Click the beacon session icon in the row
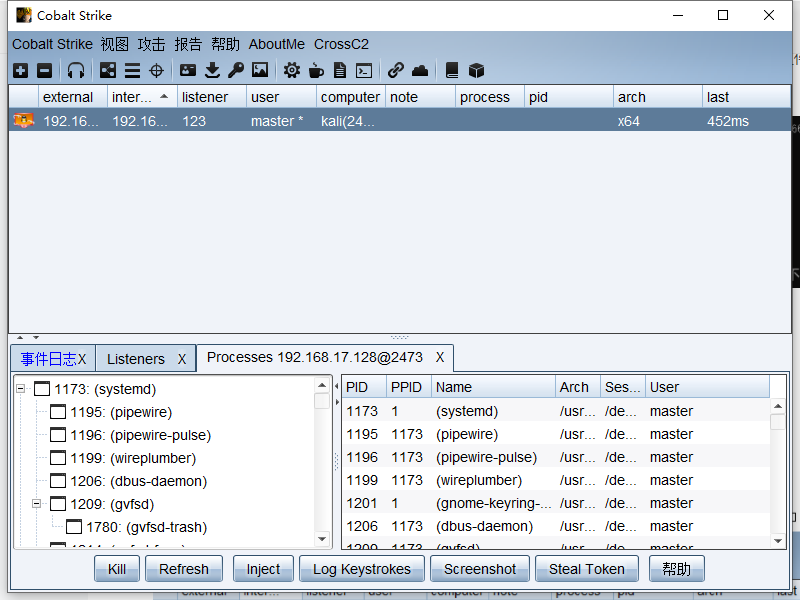The width and height of the screenshot is (800, 600). [x=23, y=120]
